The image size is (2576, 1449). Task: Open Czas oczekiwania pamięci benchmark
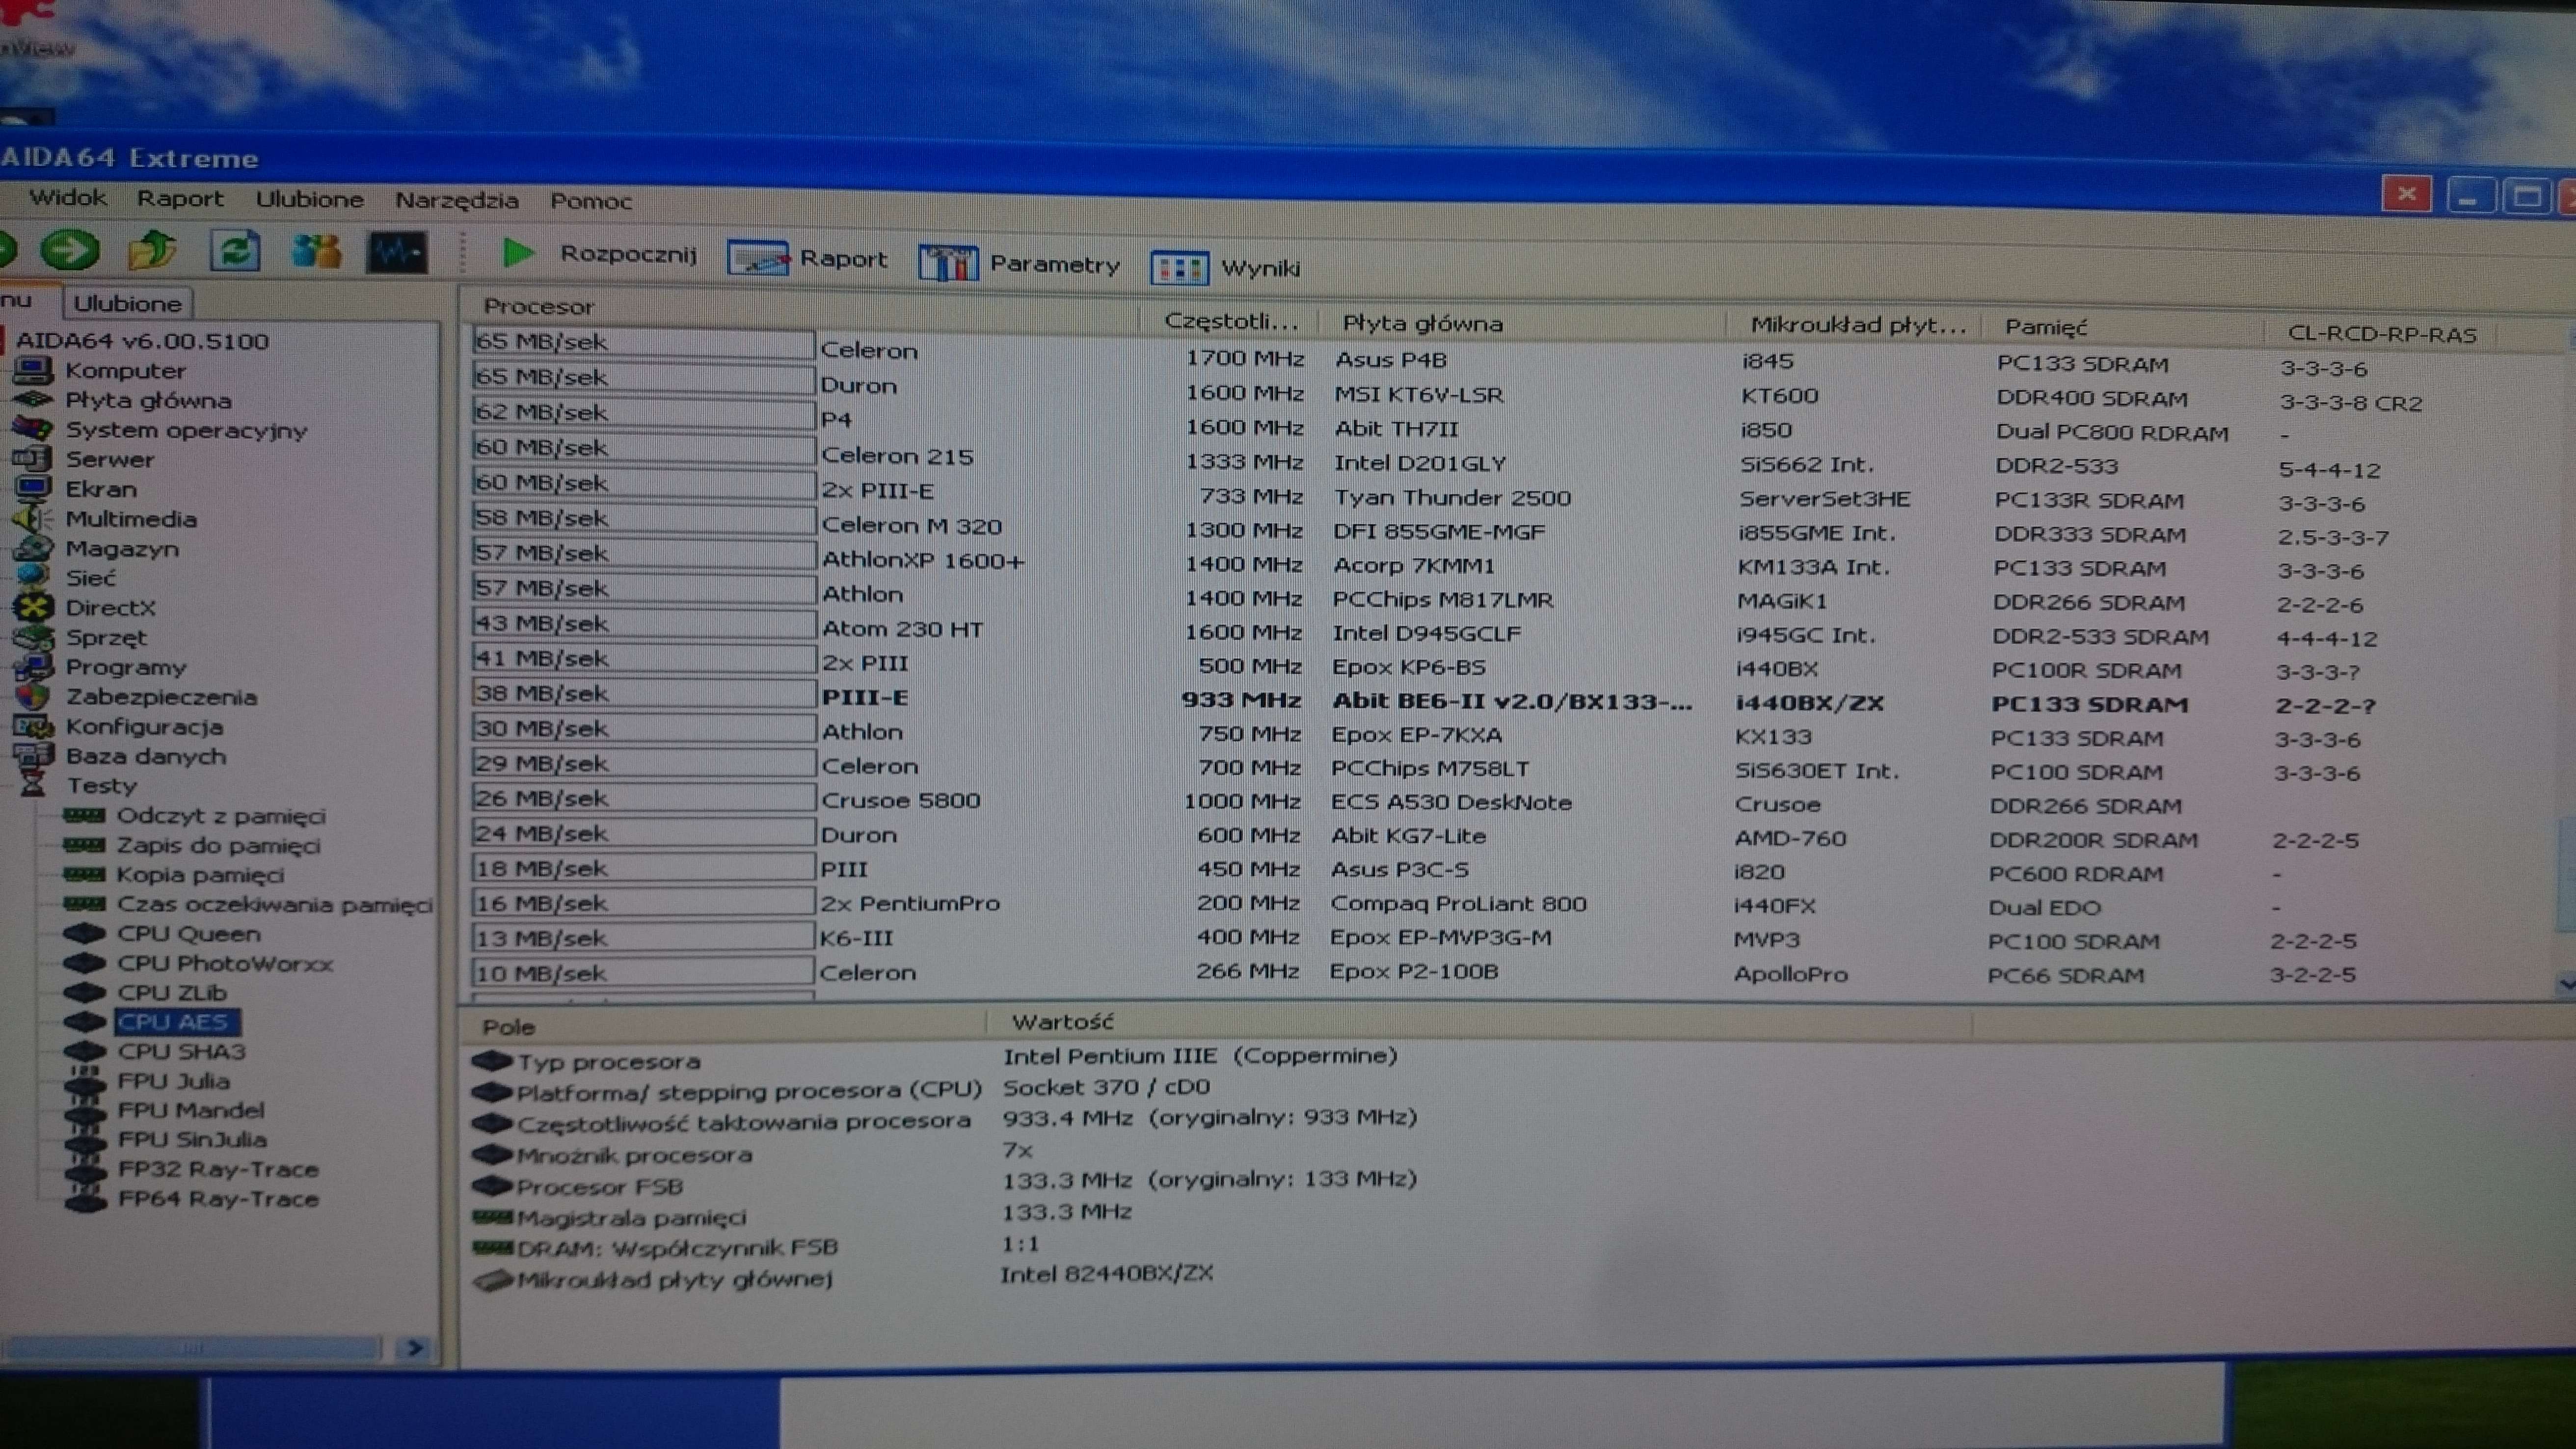tap(275, 904)
